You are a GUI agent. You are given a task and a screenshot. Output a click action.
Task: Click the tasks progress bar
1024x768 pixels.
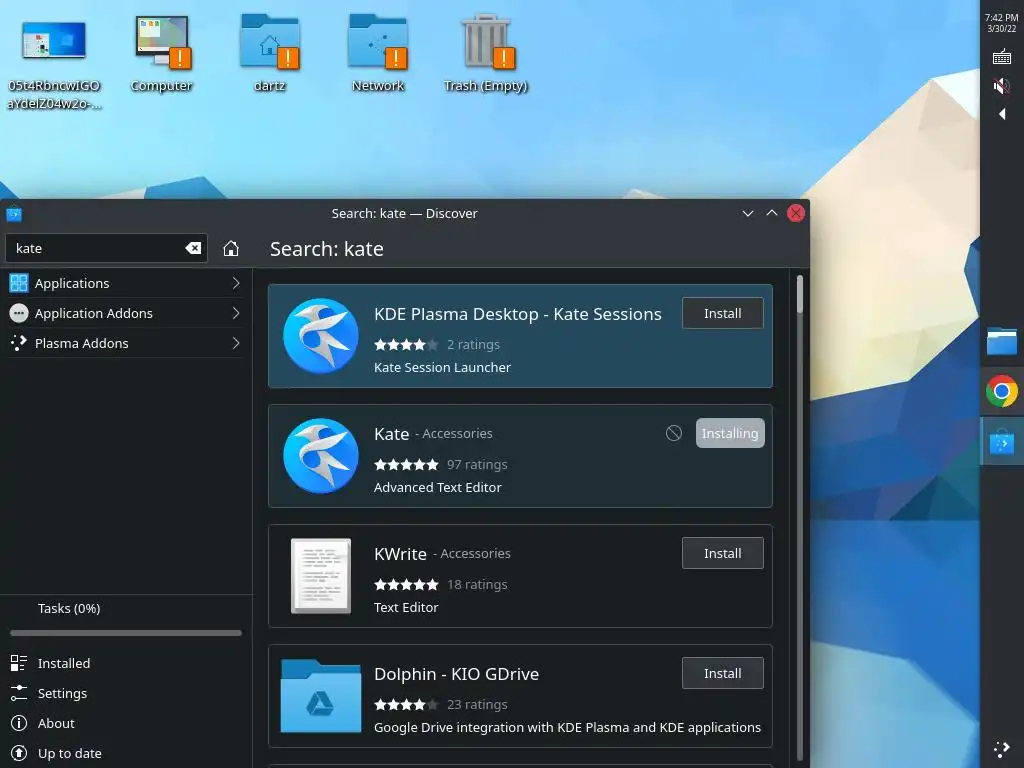[x=125, y=632]
